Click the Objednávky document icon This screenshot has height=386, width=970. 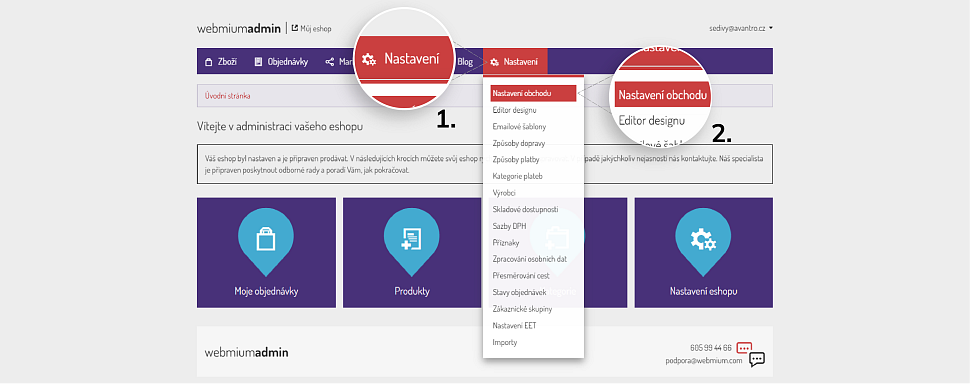259,62
